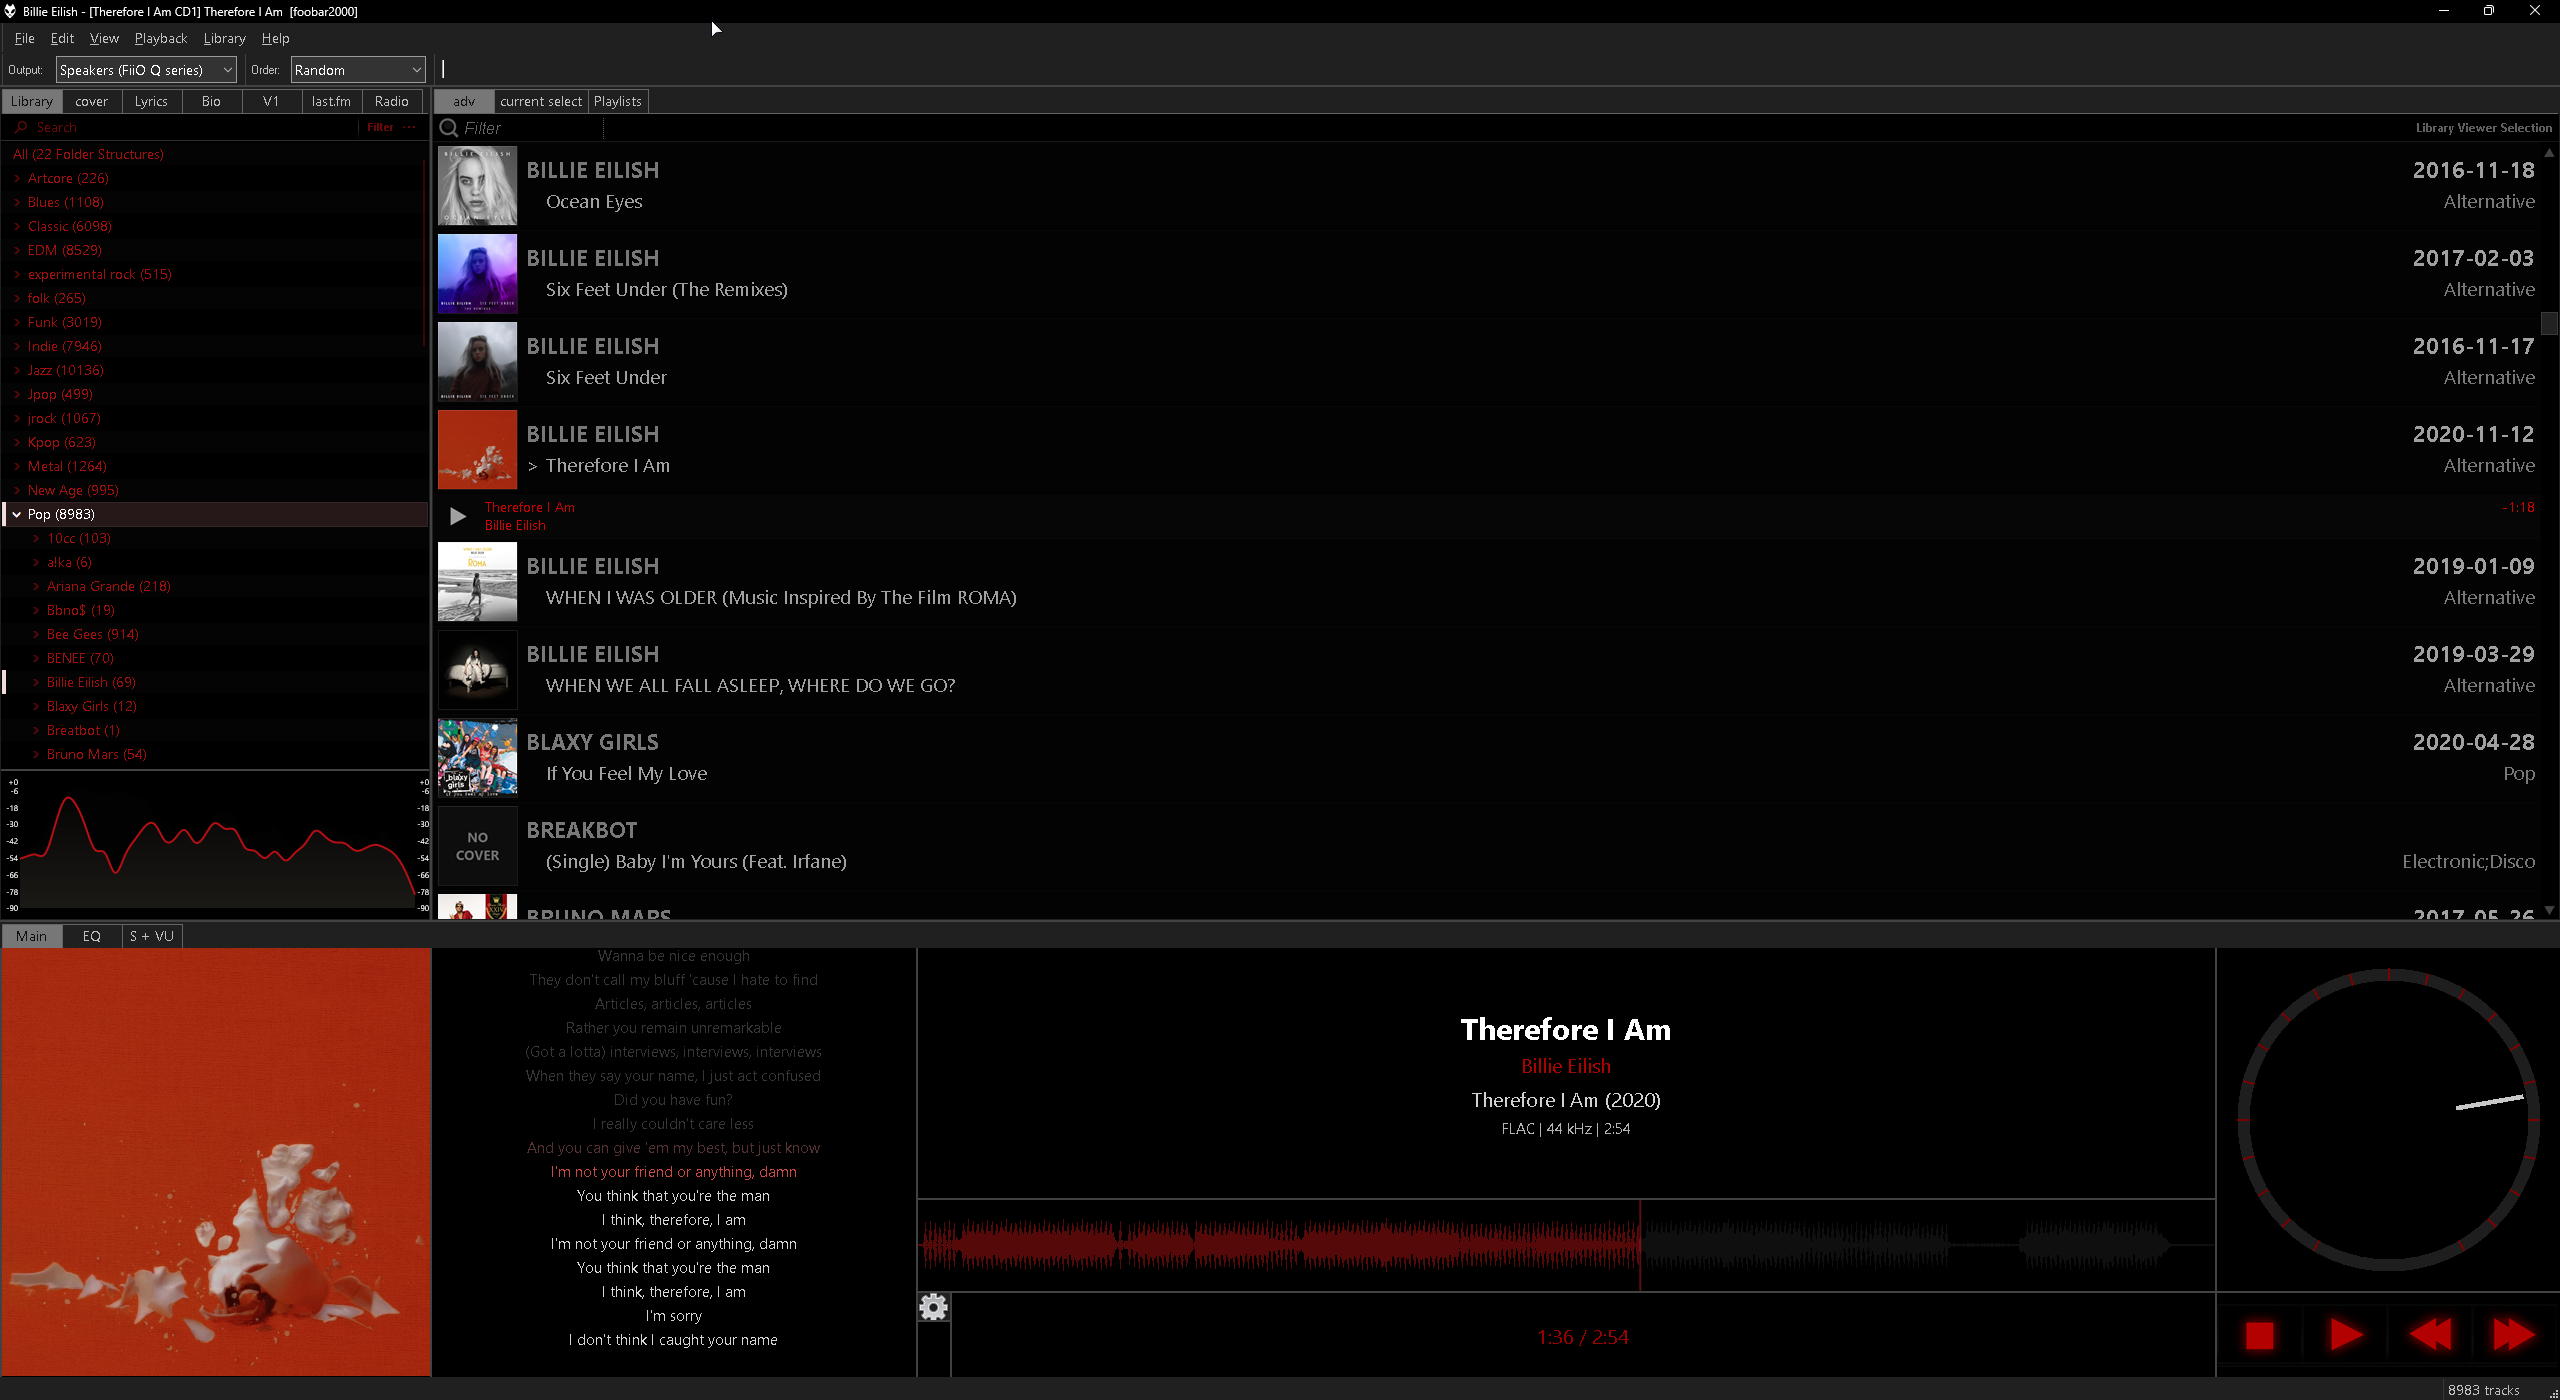Skip to the next track

[x=2514, y=1336]
